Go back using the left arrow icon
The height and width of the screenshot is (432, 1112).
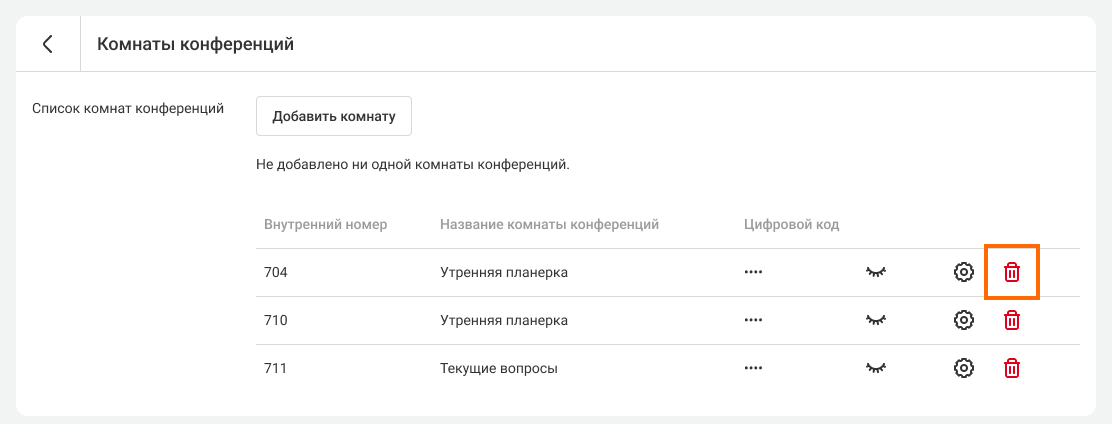pos(47,44)
